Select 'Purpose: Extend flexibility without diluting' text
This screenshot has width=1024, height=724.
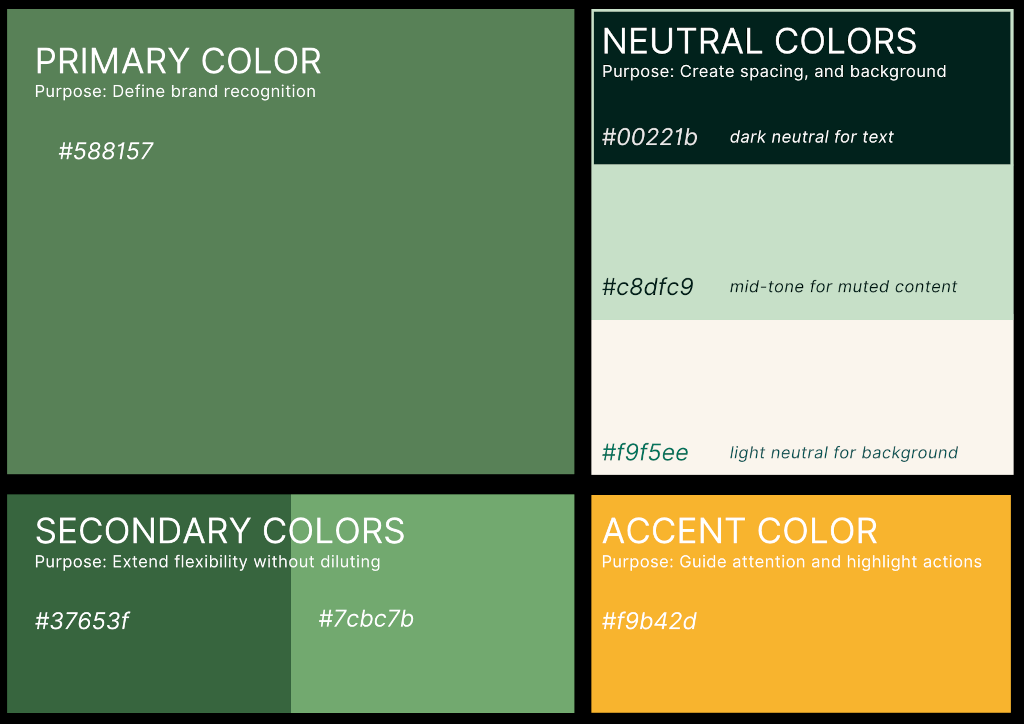(207, 562)
